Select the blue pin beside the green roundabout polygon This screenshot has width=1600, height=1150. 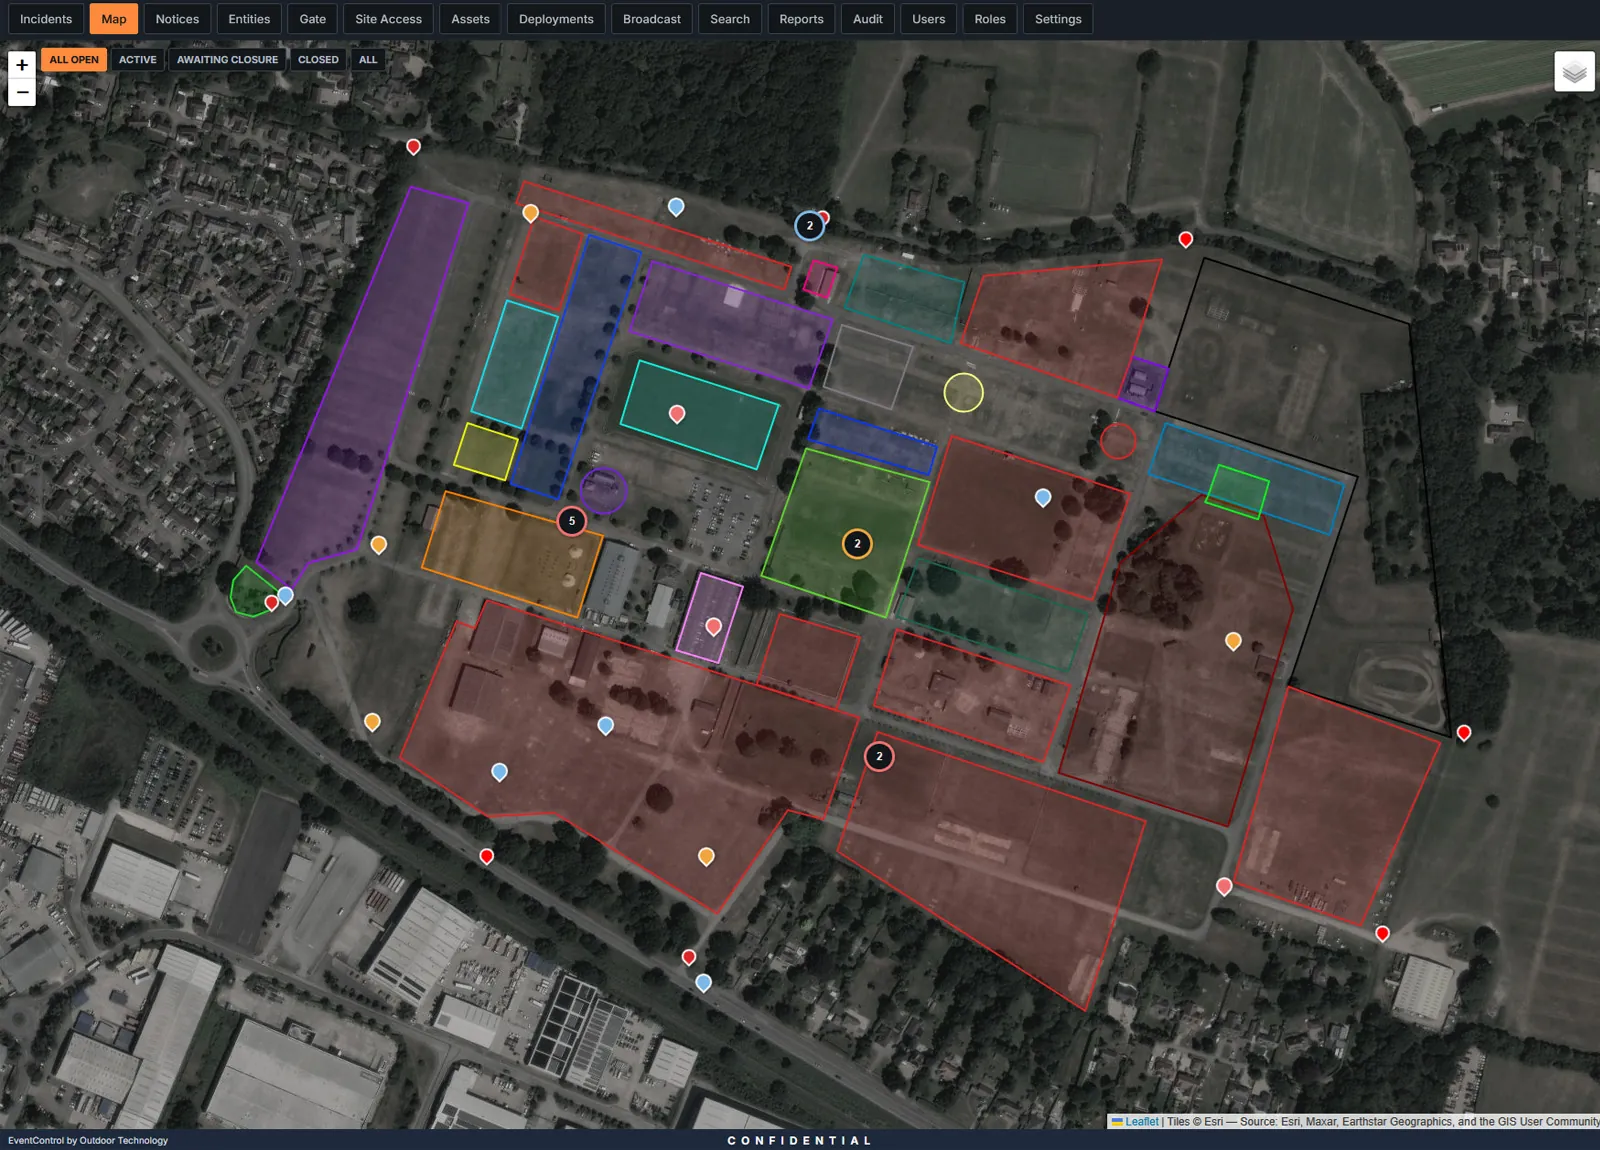click(286, 596)
